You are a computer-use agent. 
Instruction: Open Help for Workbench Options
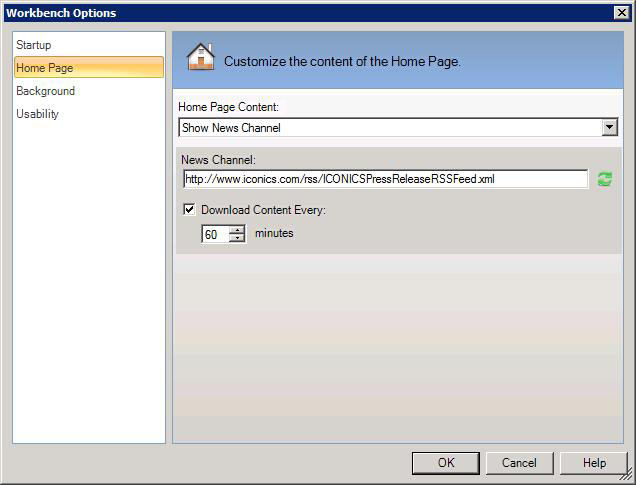tap(594, 463)
